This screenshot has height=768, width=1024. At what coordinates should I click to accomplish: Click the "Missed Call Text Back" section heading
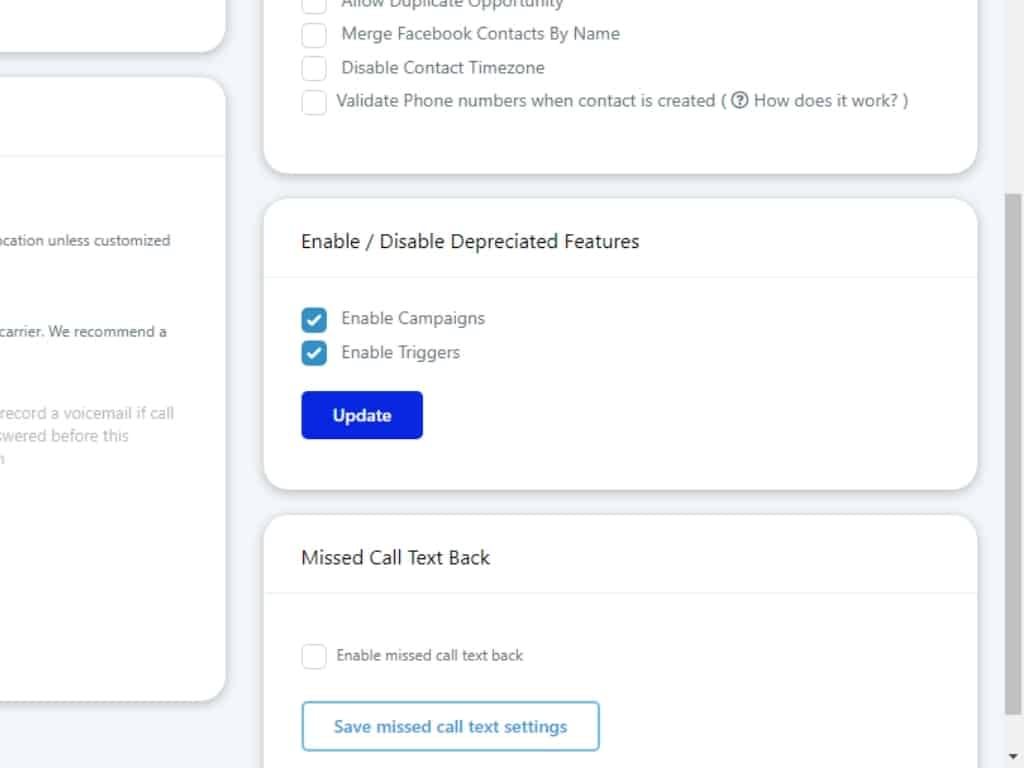[x=395, y=558]
